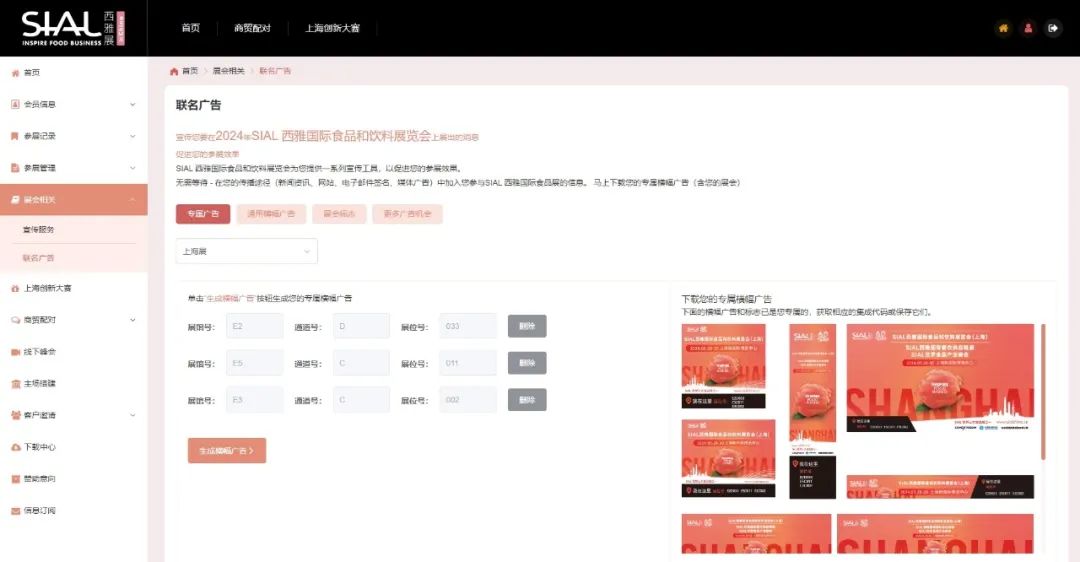
Task: Switch to the 更多广告机会 tab
Action: coord(407,214)
